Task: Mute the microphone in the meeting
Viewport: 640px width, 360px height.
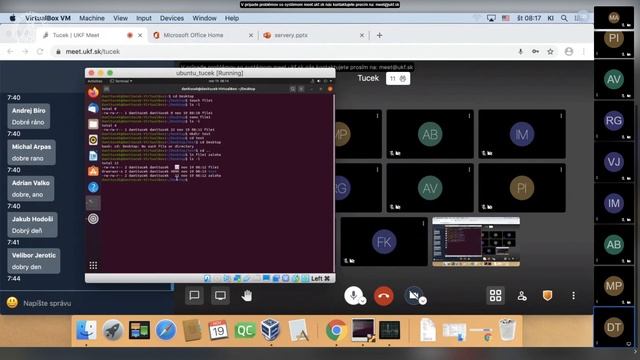Action: click(x=353, y=295)
